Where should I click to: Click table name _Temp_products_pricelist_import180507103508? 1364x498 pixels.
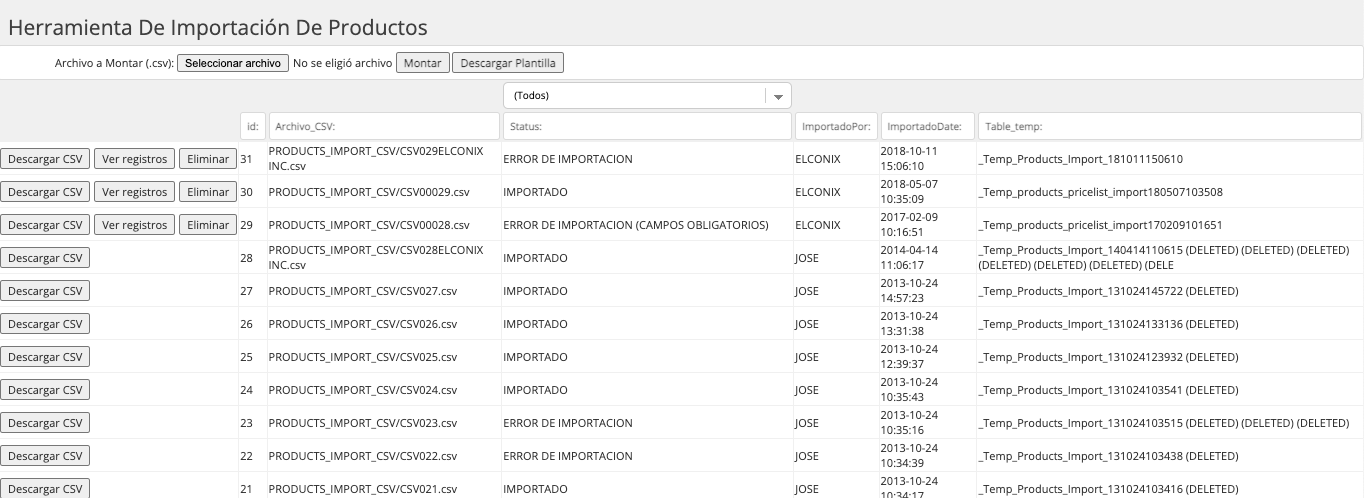pyautogui.click(x=1100, y=192)
